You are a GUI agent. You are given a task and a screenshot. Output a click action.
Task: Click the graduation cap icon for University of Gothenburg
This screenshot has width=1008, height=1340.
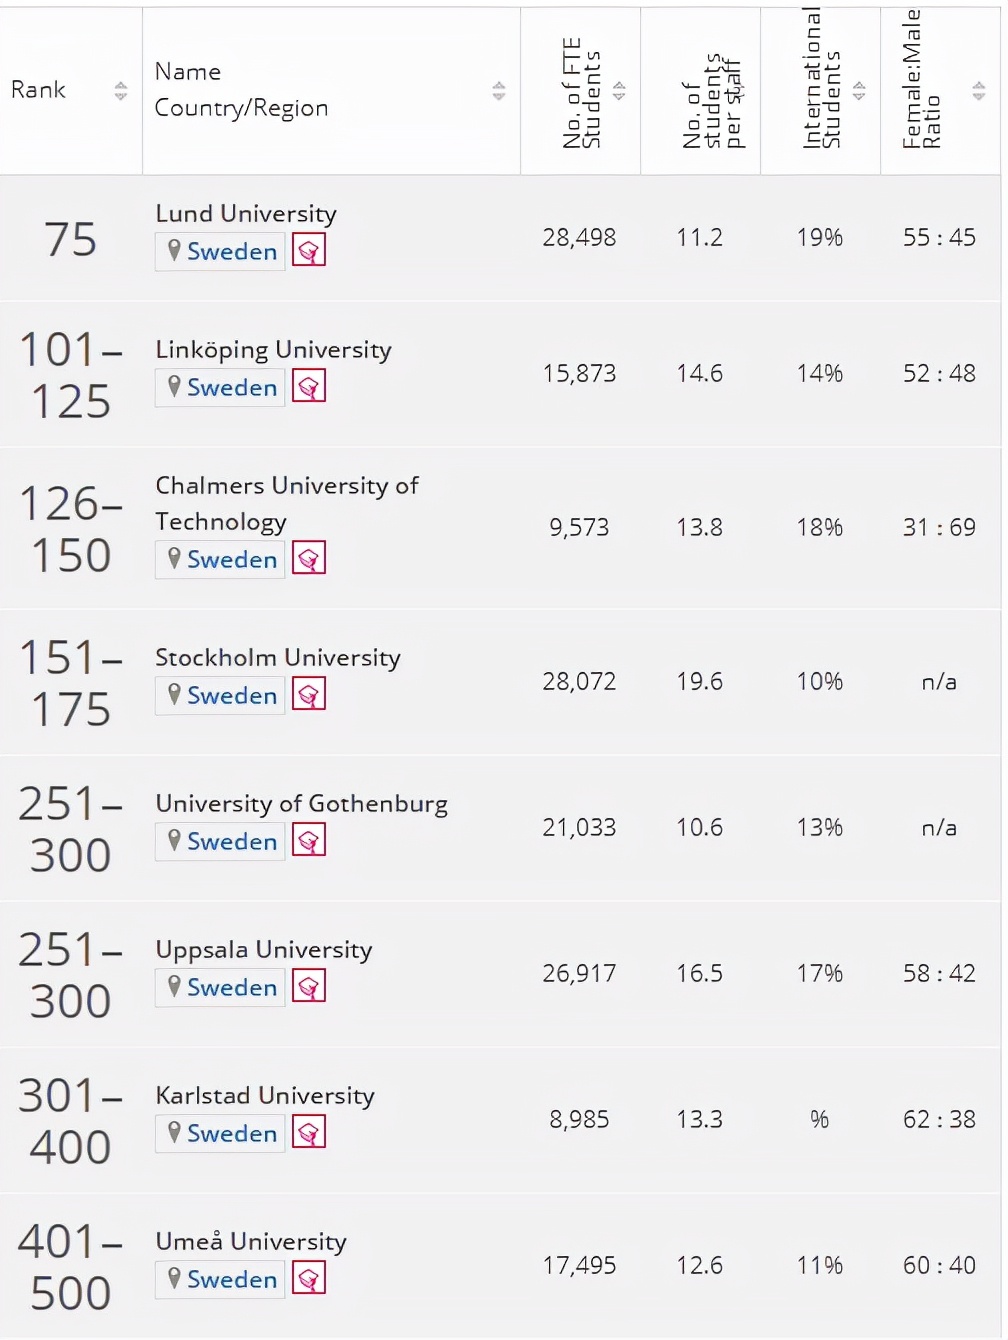click(x=308, y=839)
